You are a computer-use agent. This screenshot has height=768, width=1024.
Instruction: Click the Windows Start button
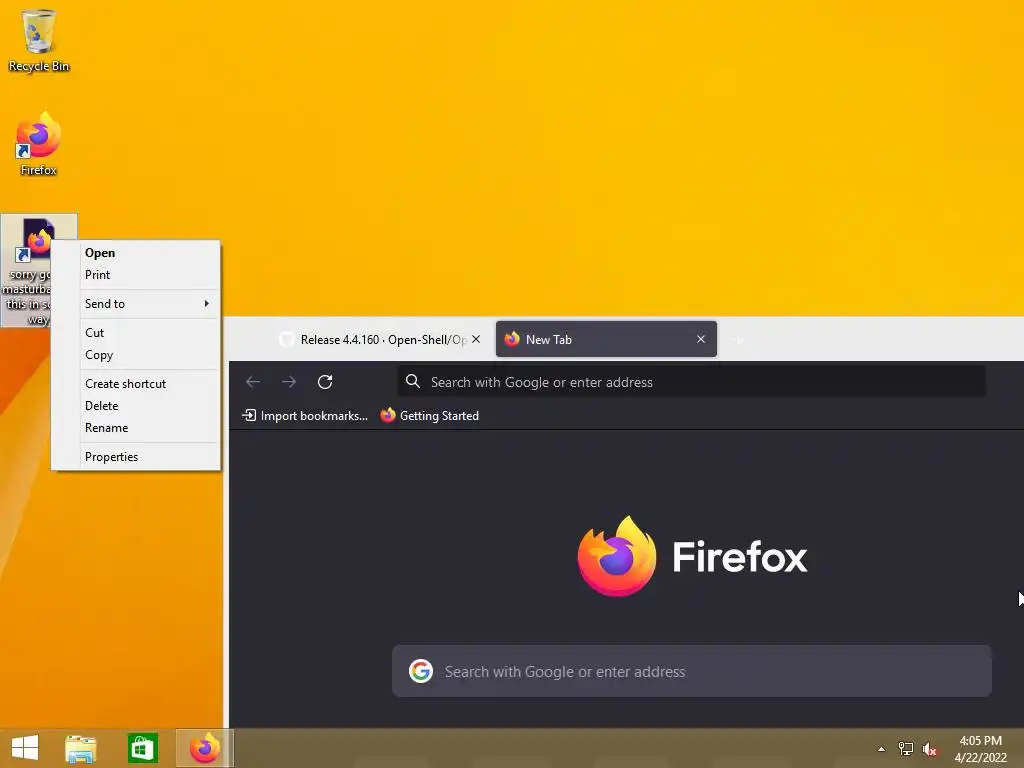[25, 748]
